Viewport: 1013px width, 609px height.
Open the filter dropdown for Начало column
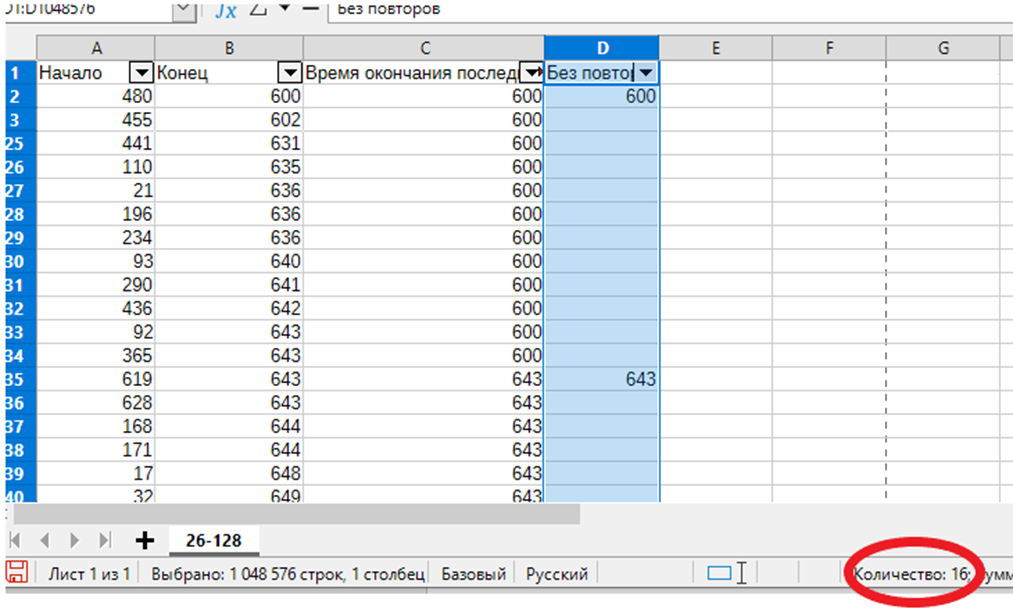pos(142,73)
